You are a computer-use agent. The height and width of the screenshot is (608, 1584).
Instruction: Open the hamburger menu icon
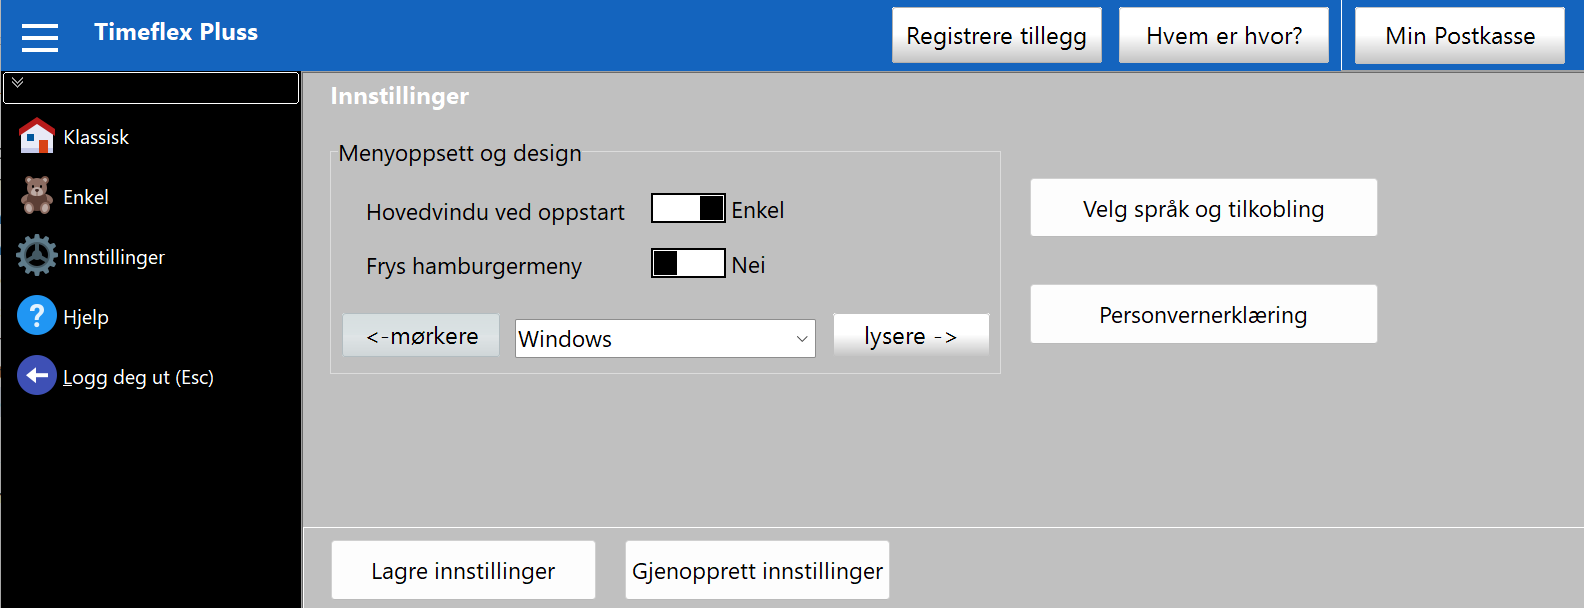[40, 37]
